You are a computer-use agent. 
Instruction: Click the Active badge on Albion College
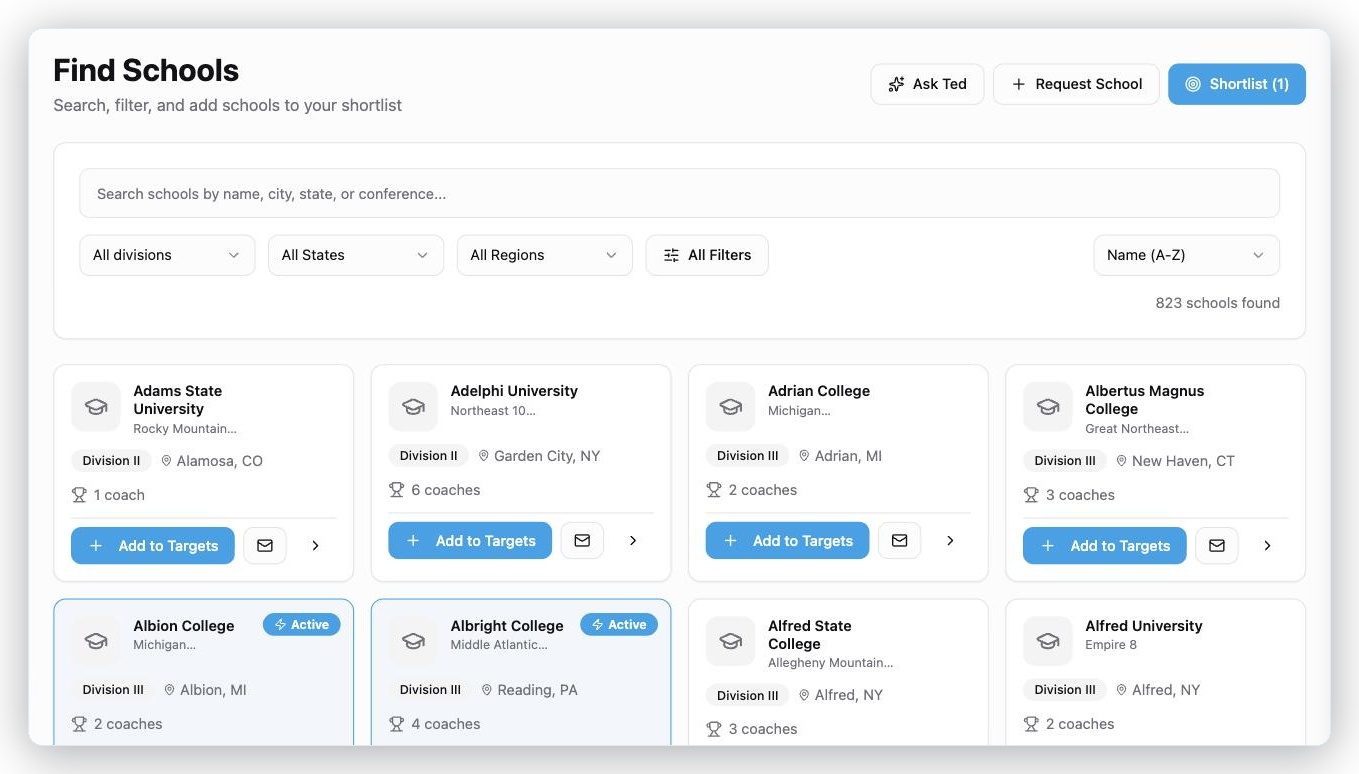(302, 625)
